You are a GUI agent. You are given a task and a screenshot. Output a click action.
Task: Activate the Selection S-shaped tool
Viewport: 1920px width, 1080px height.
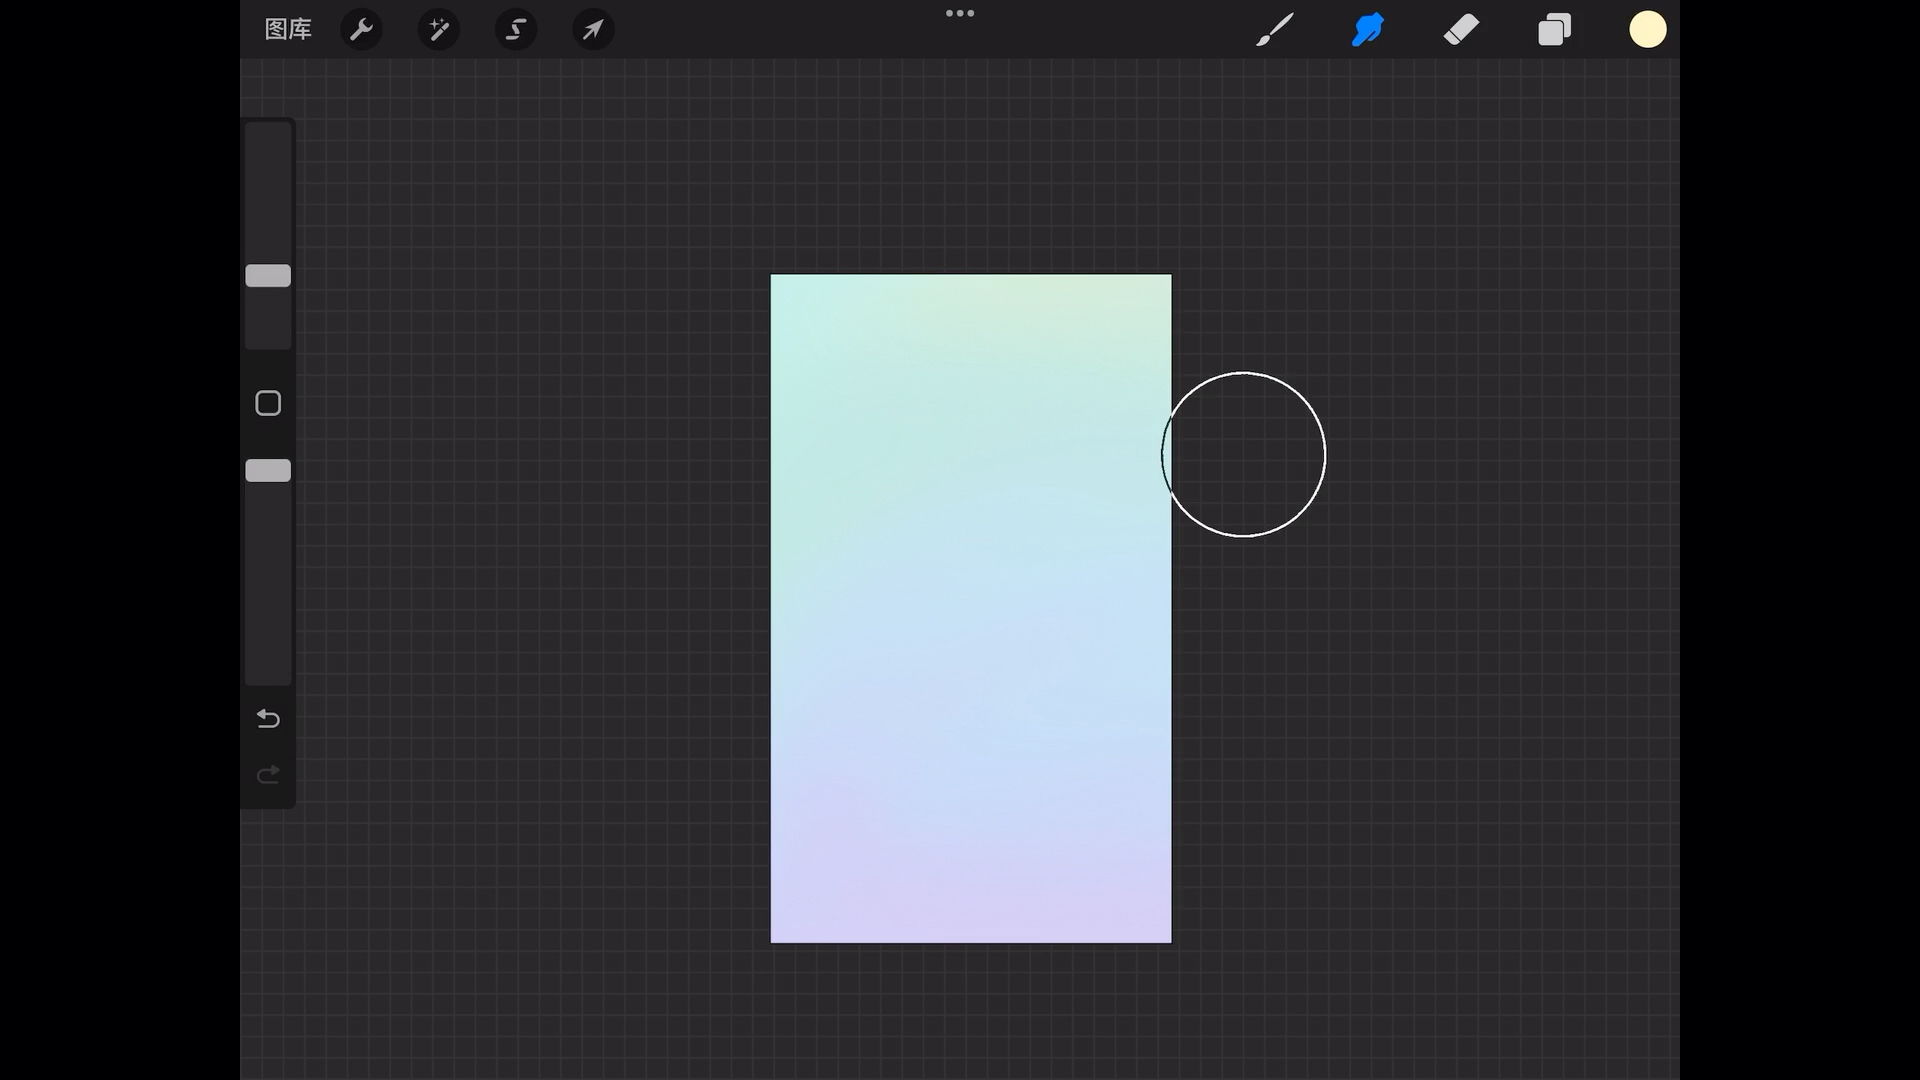tap(516, 29)
